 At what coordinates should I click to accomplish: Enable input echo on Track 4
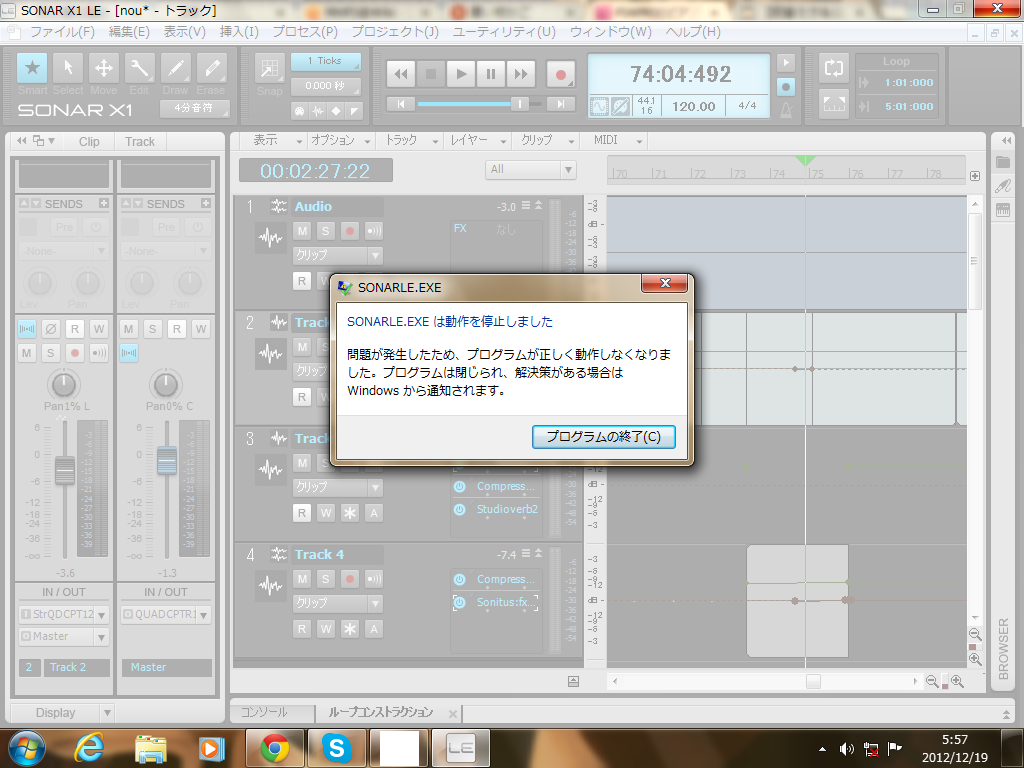click(x=374, y=579)
